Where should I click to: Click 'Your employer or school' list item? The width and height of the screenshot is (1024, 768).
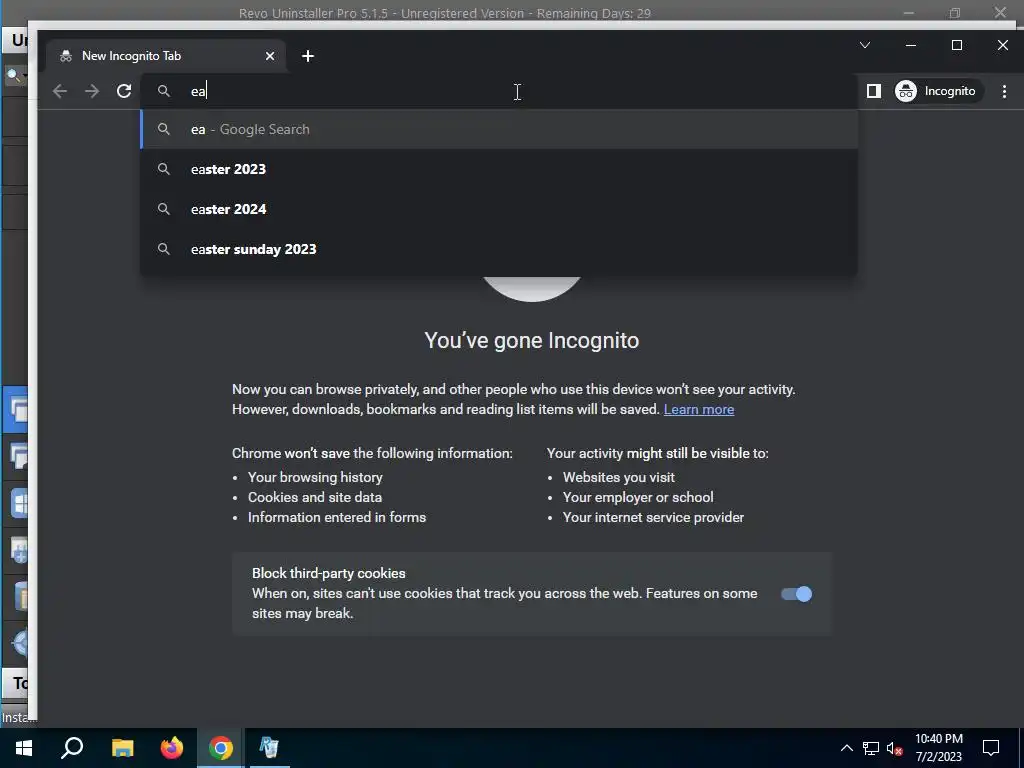638,498
